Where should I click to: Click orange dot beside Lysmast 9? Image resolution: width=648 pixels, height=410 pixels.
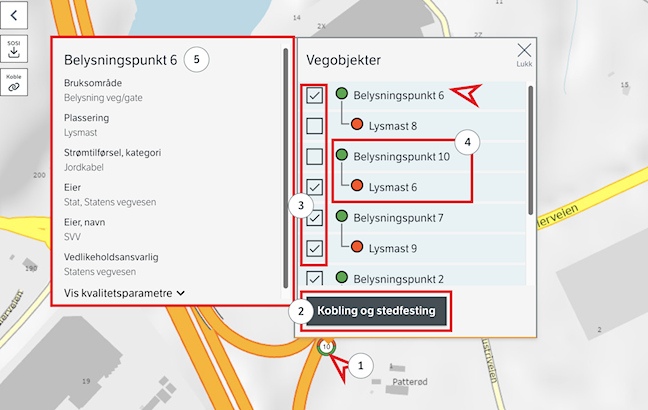click(357, 246)
